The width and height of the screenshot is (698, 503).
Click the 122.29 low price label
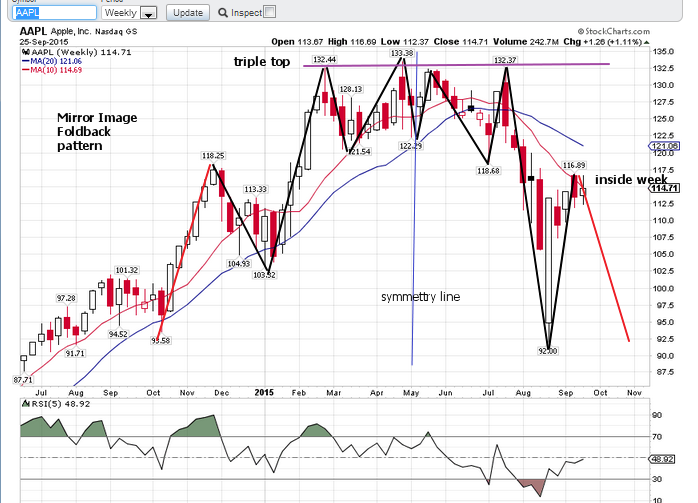[410, 146]
